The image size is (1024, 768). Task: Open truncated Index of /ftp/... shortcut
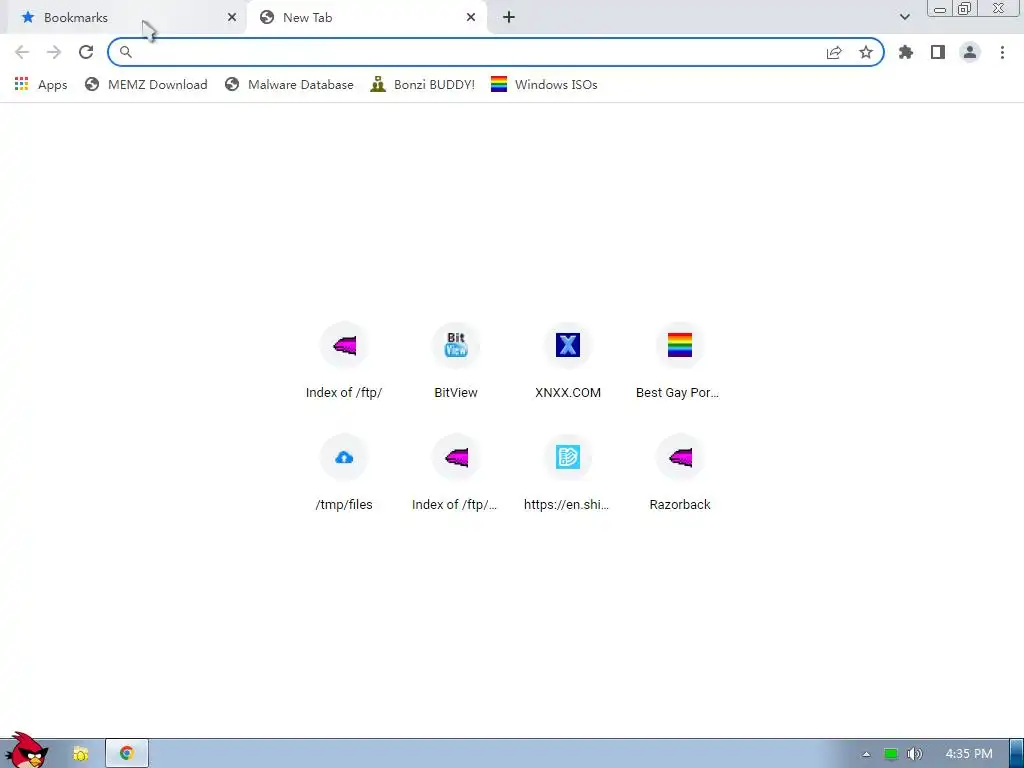[x=456, y=473]
